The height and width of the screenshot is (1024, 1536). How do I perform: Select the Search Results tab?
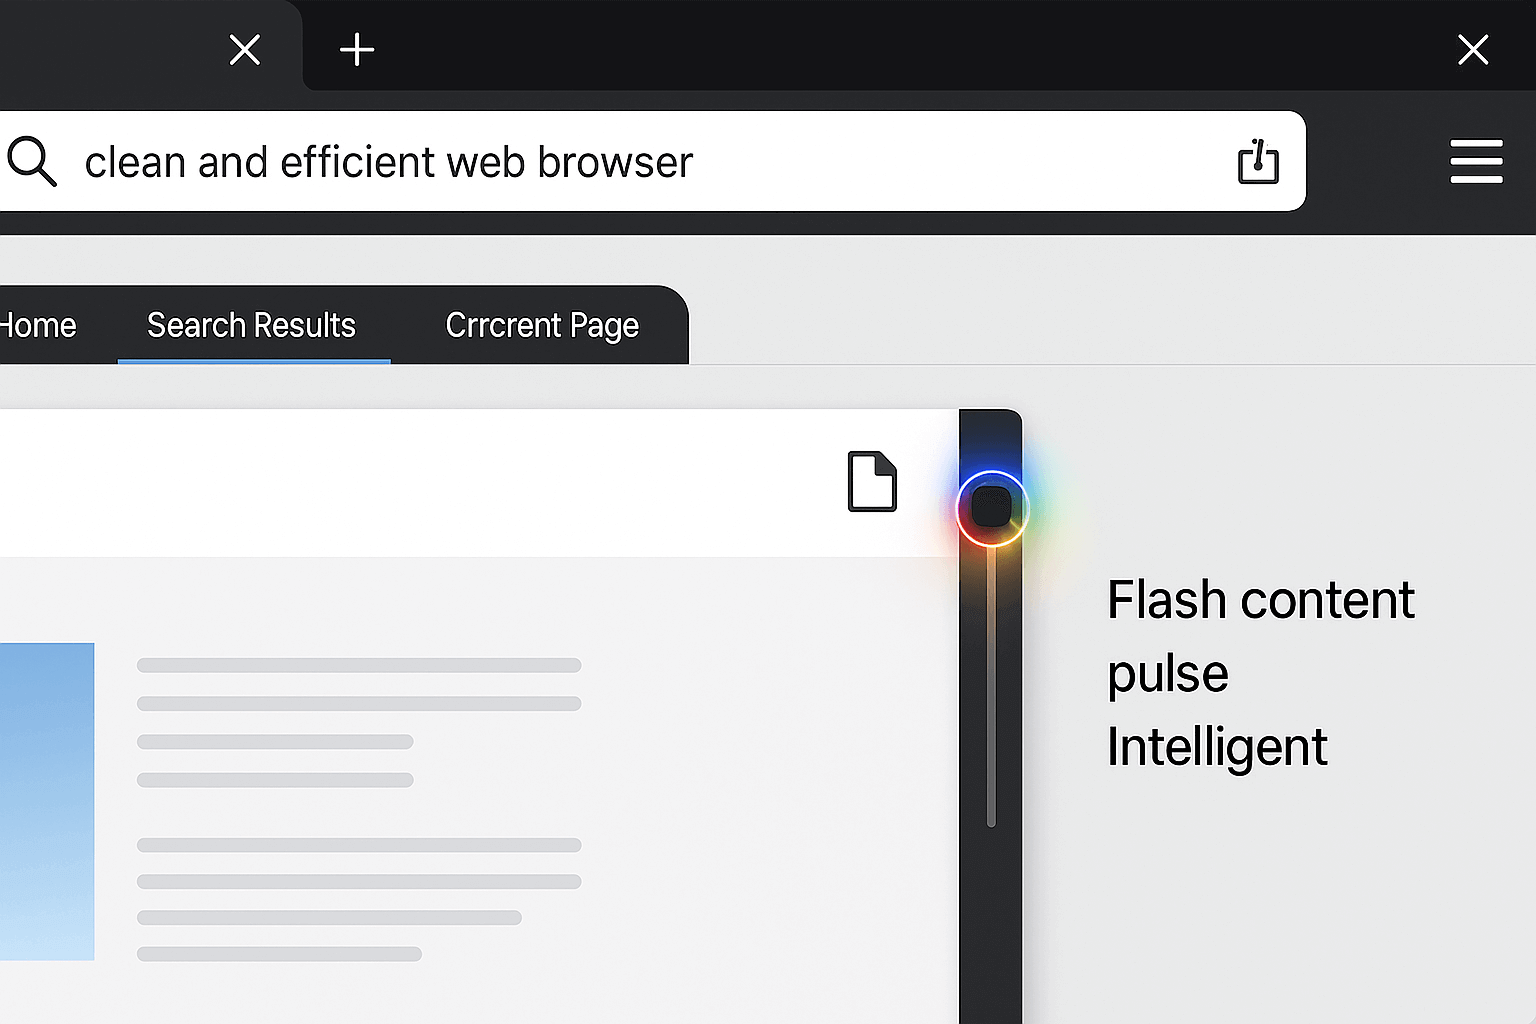pyautogui.click(x=251, y=326)
